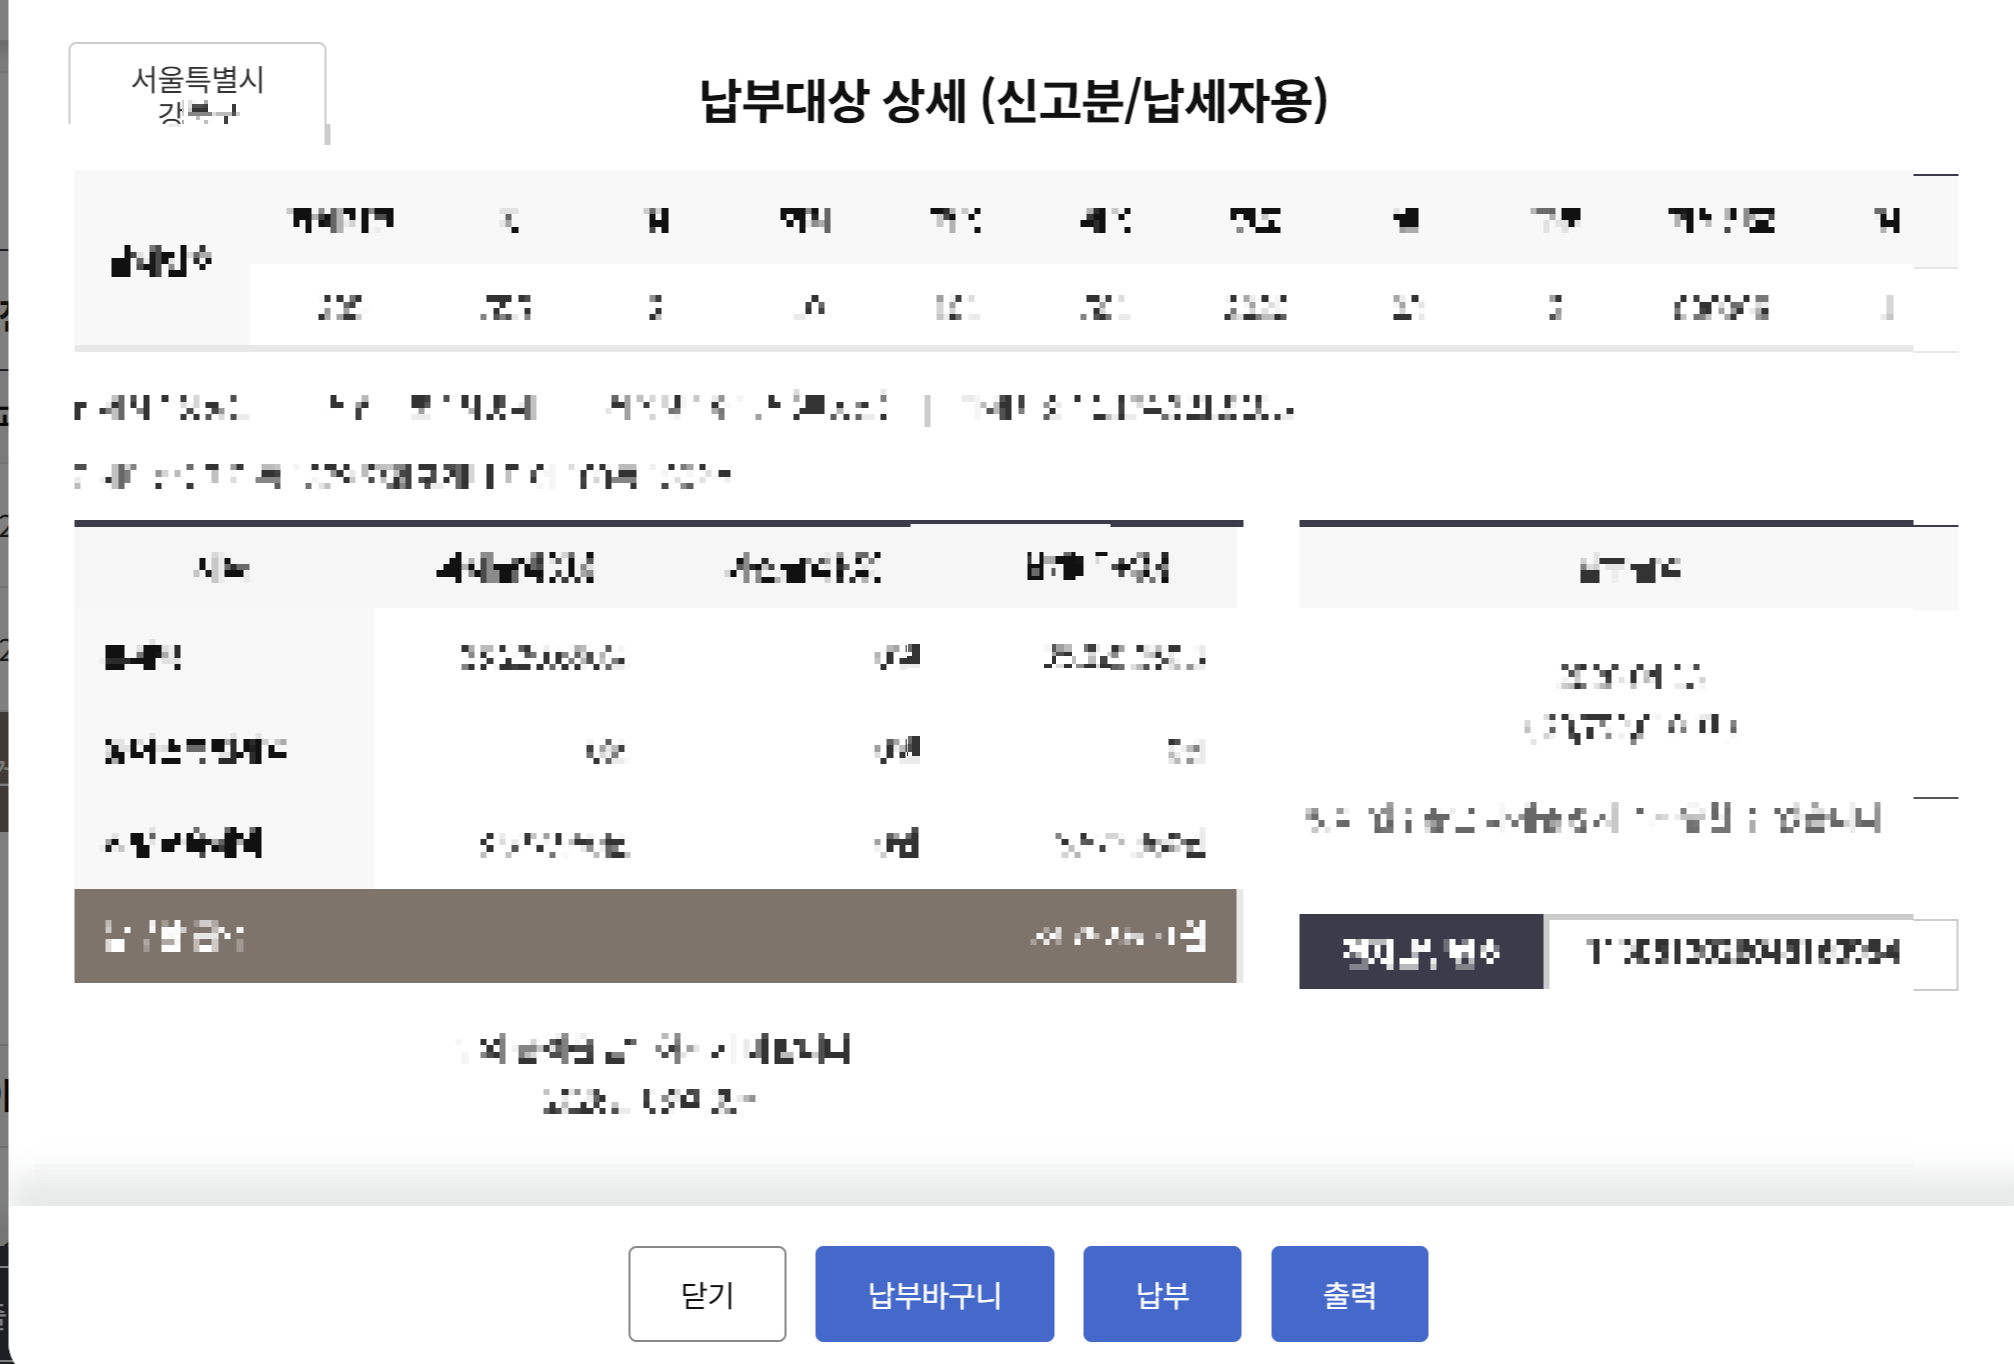
Task: Click the payment deadline header cell
Action: (1628, 569)
